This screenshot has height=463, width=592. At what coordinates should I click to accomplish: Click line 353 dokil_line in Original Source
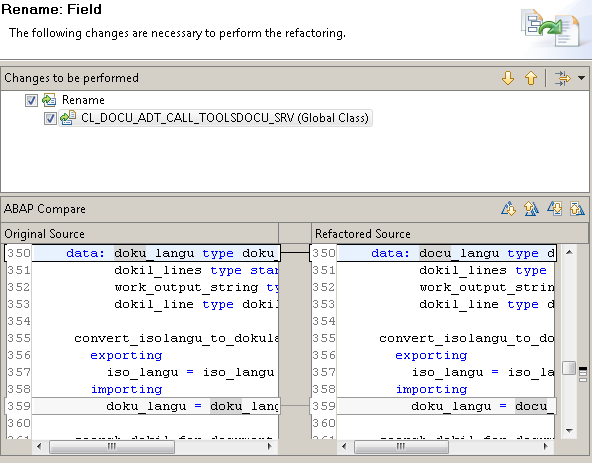(x=154, y=304)
